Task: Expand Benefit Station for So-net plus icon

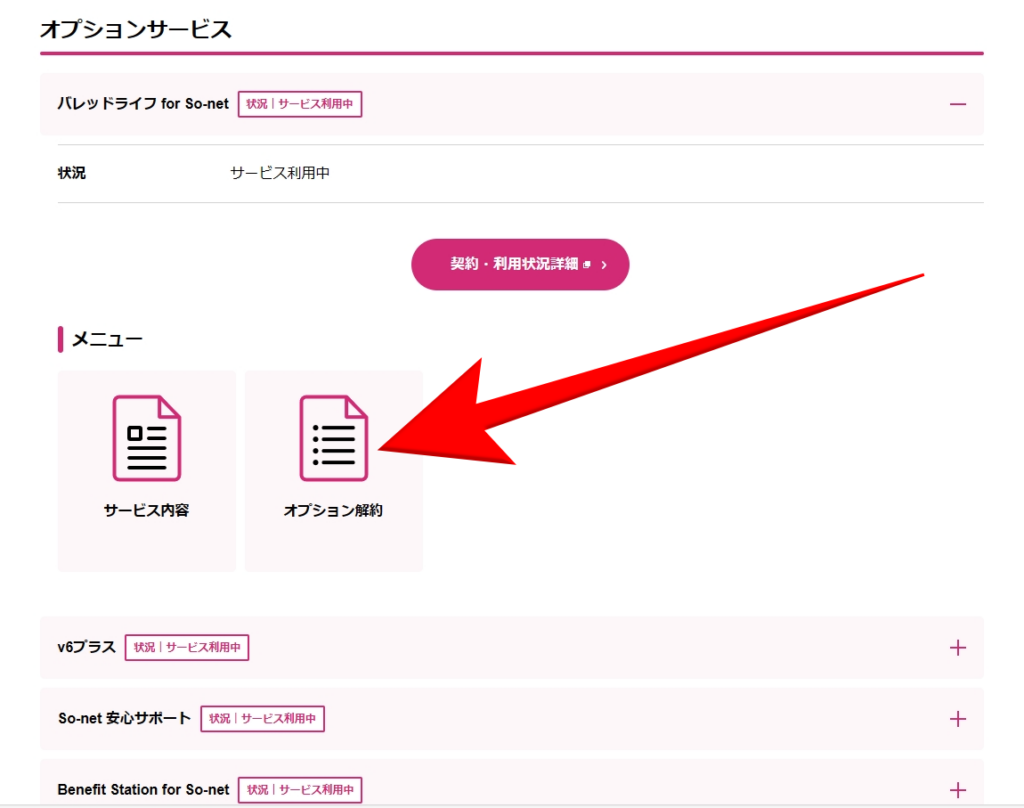Action: point(958,789)
